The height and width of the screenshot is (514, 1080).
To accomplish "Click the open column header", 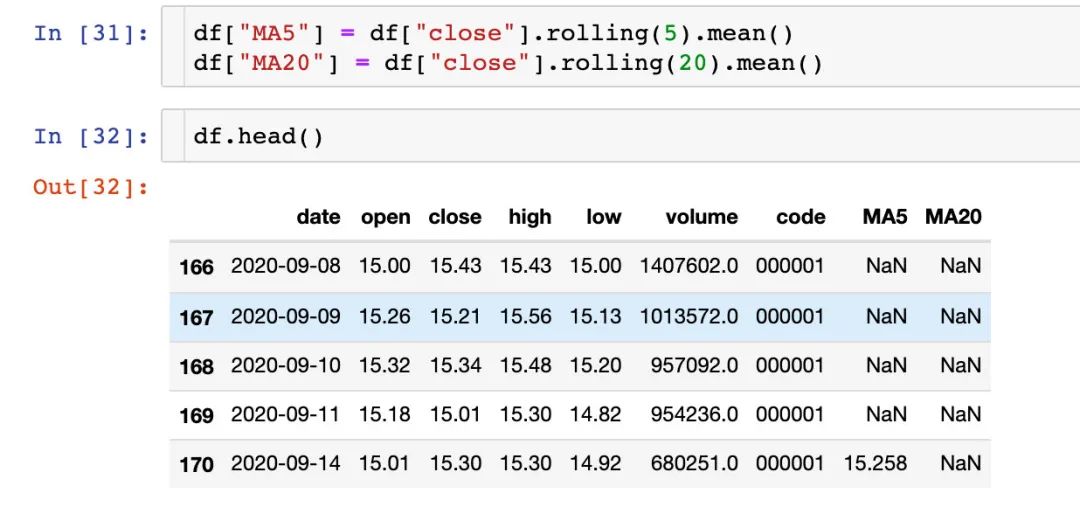I will coord(385,217).
